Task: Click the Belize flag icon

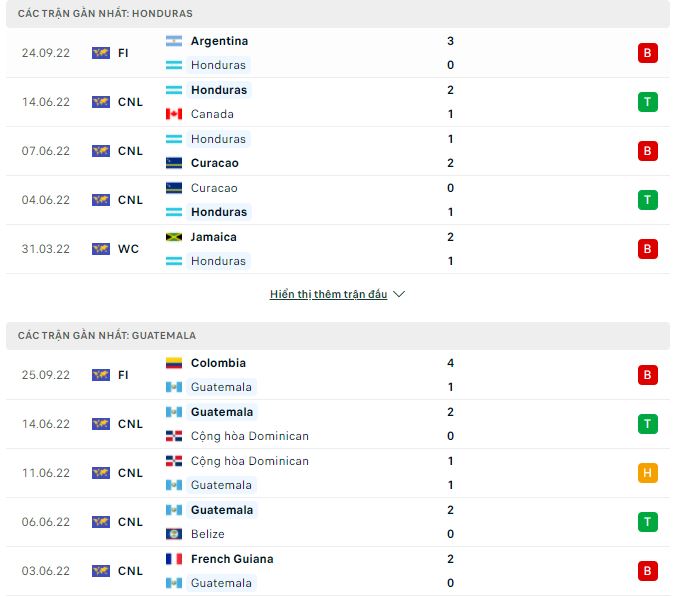Action: point(174,534)
